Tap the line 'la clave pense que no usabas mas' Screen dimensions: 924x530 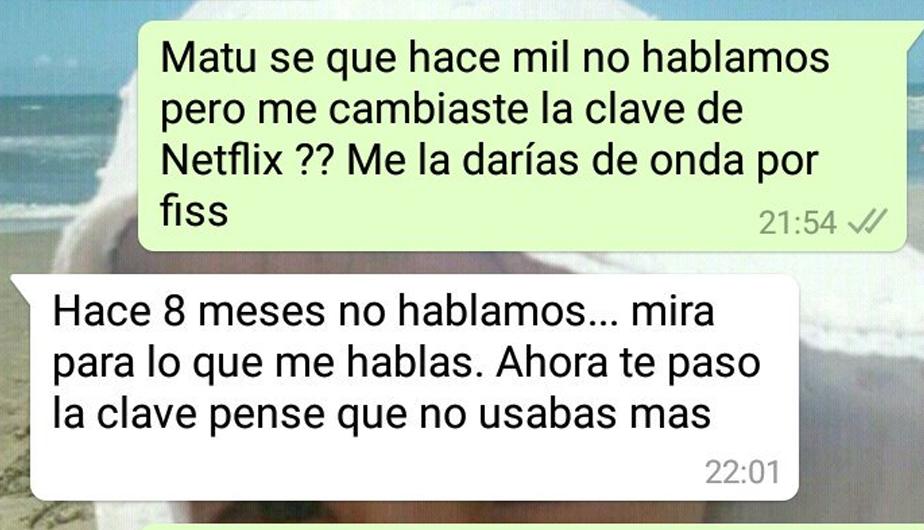tap(382, 414)
